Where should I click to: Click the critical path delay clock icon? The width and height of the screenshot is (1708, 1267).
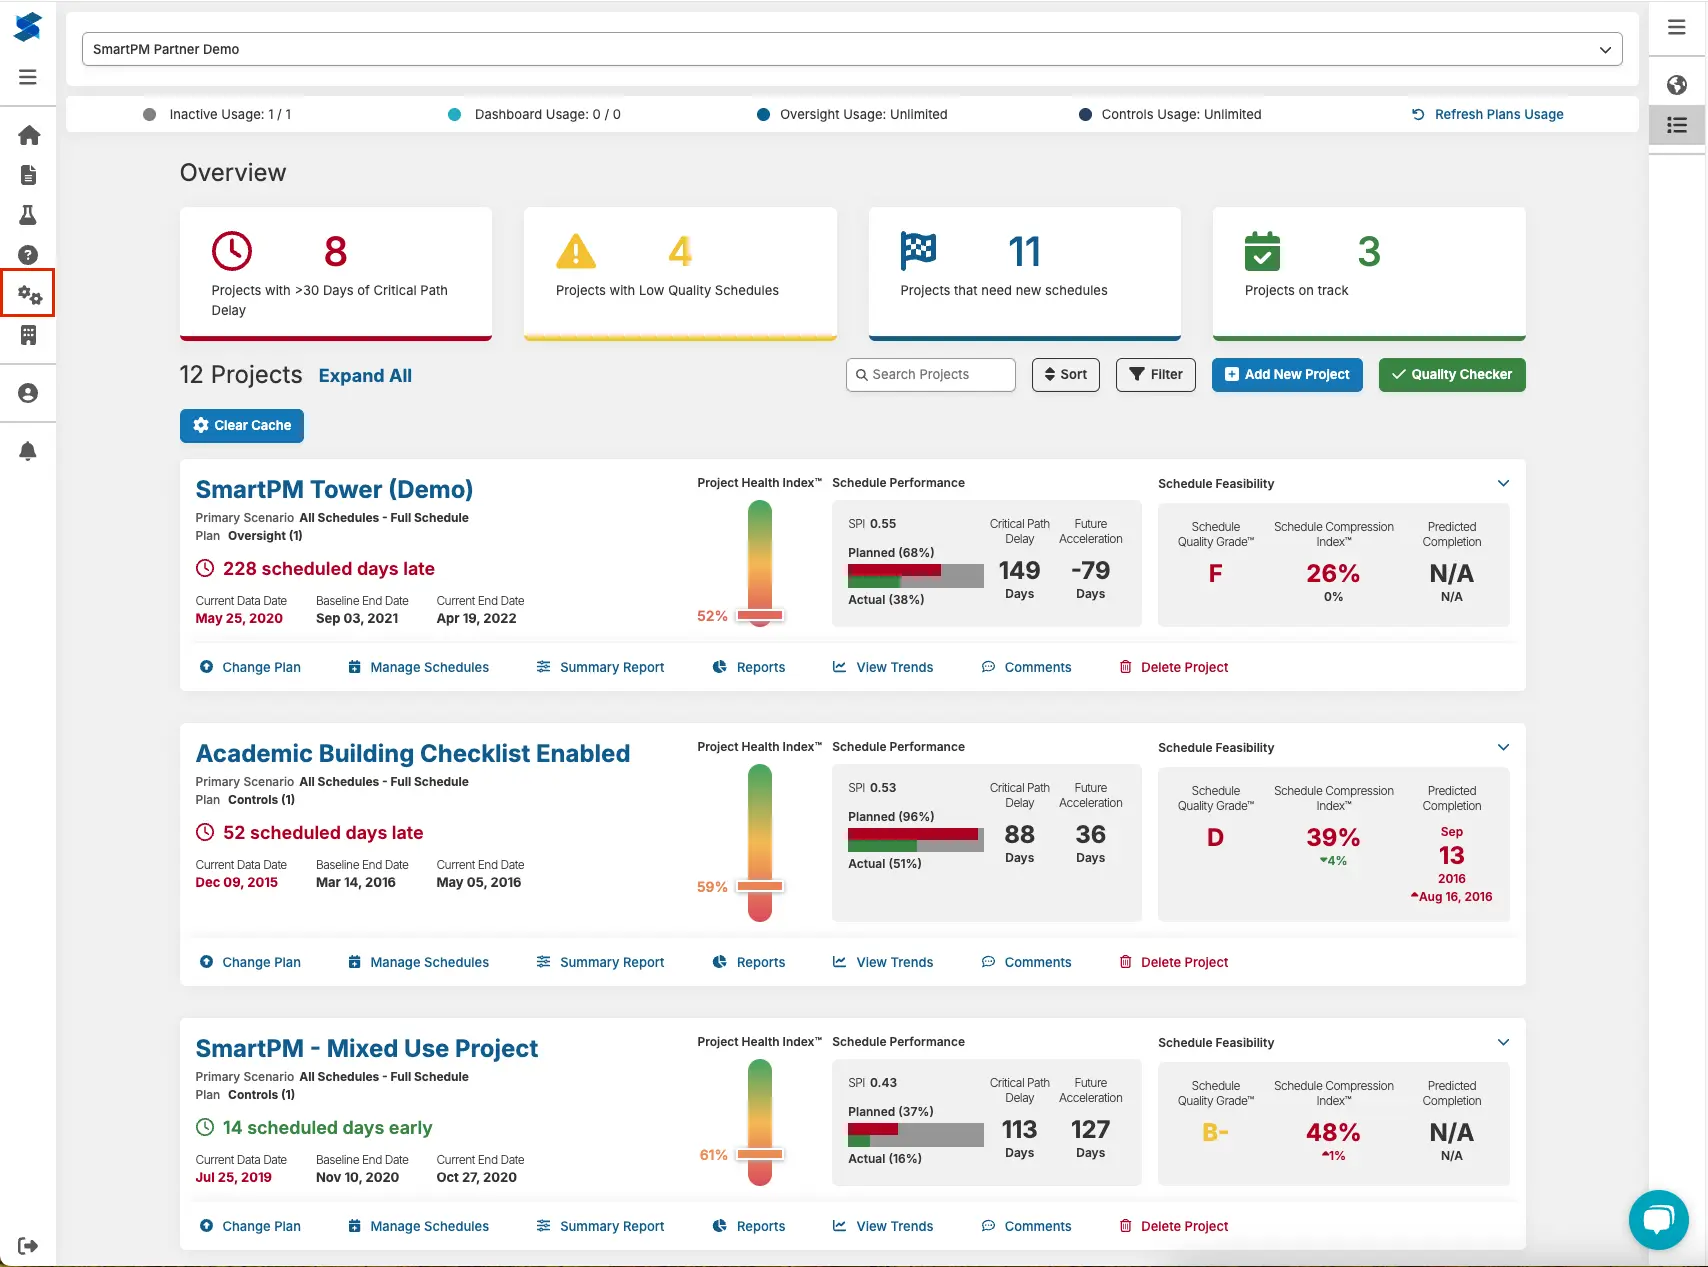pos(232,251)
